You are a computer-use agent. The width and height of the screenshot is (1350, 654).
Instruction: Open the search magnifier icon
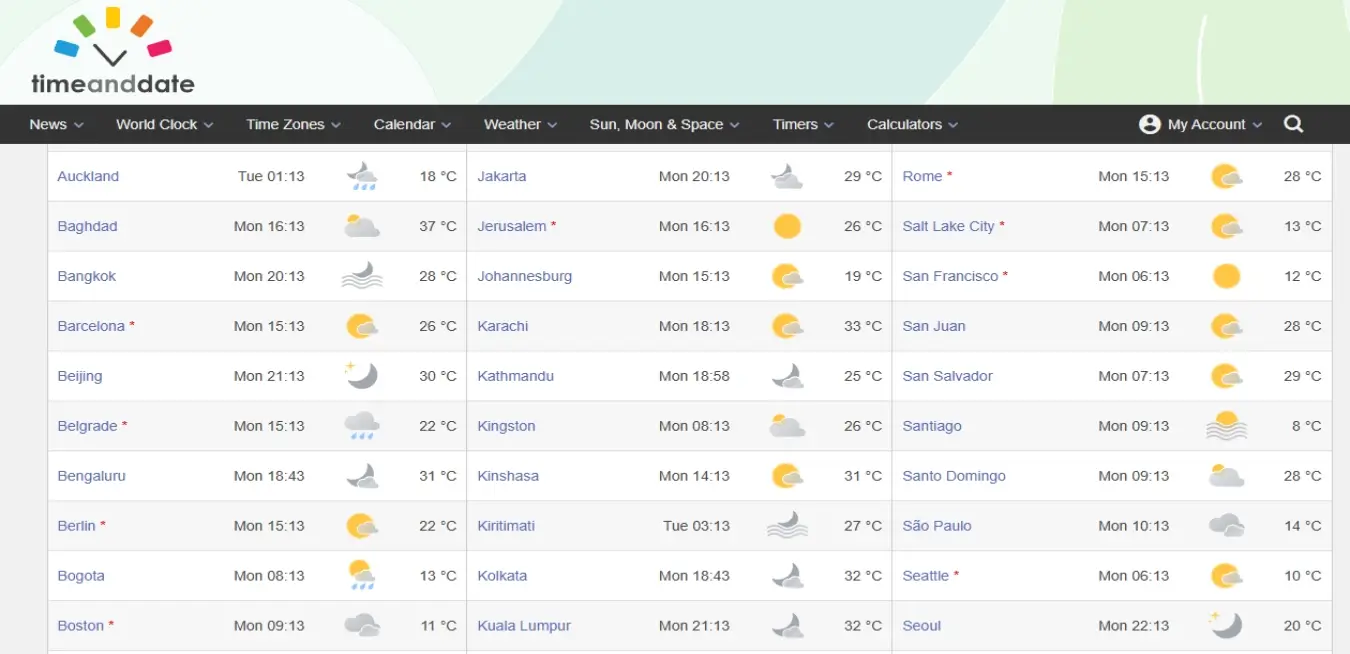(x=1293, y=124)
